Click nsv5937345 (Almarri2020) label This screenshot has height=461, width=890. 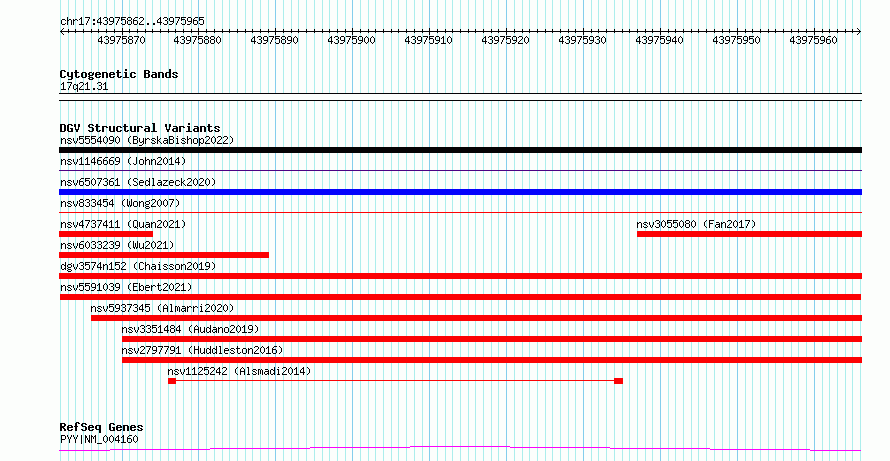[x=162, y=308]
